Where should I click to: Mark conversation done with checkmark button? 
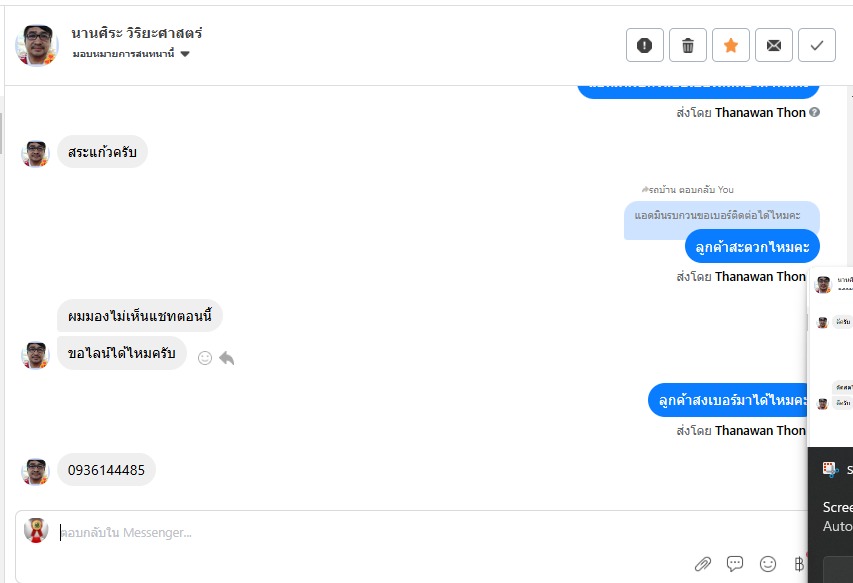pos(817,45)
